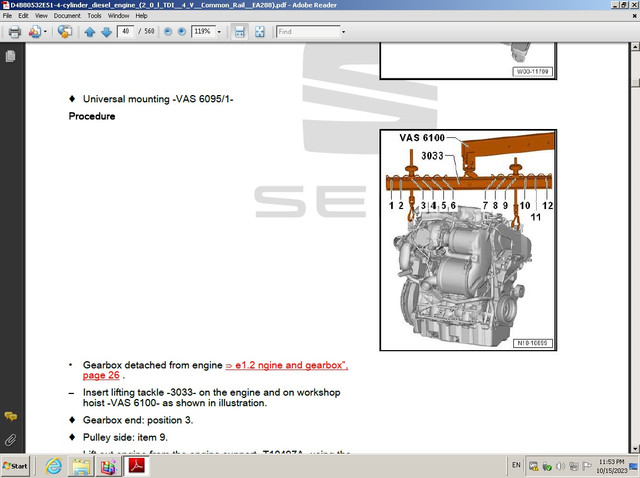Click the Show Desktop button in tray corner
The image size is (640, 478).
click(634, 466)
